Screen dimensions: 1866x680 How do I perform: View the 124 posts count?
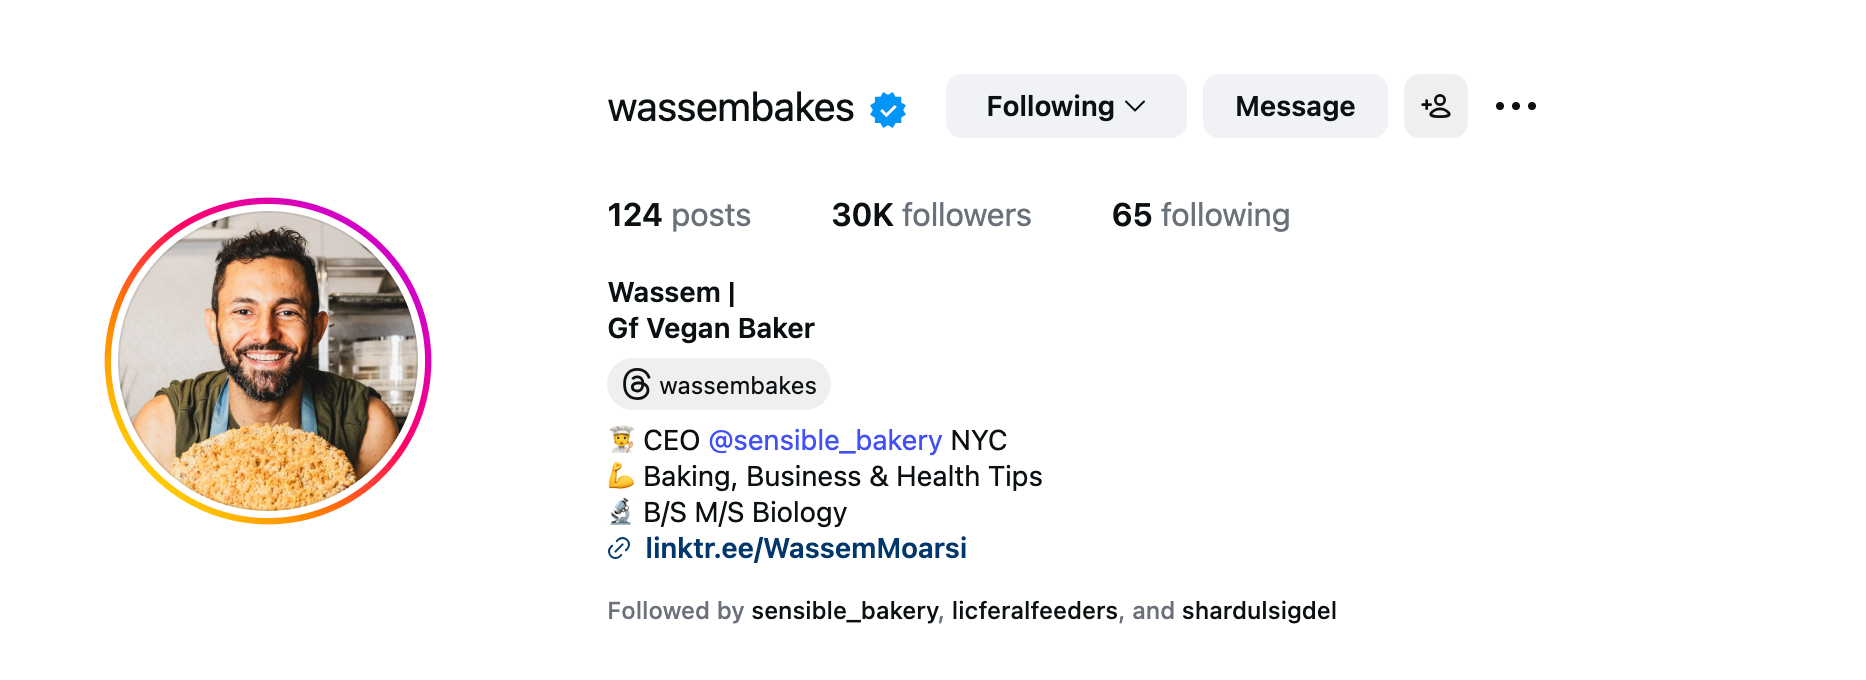coord(678,215)
